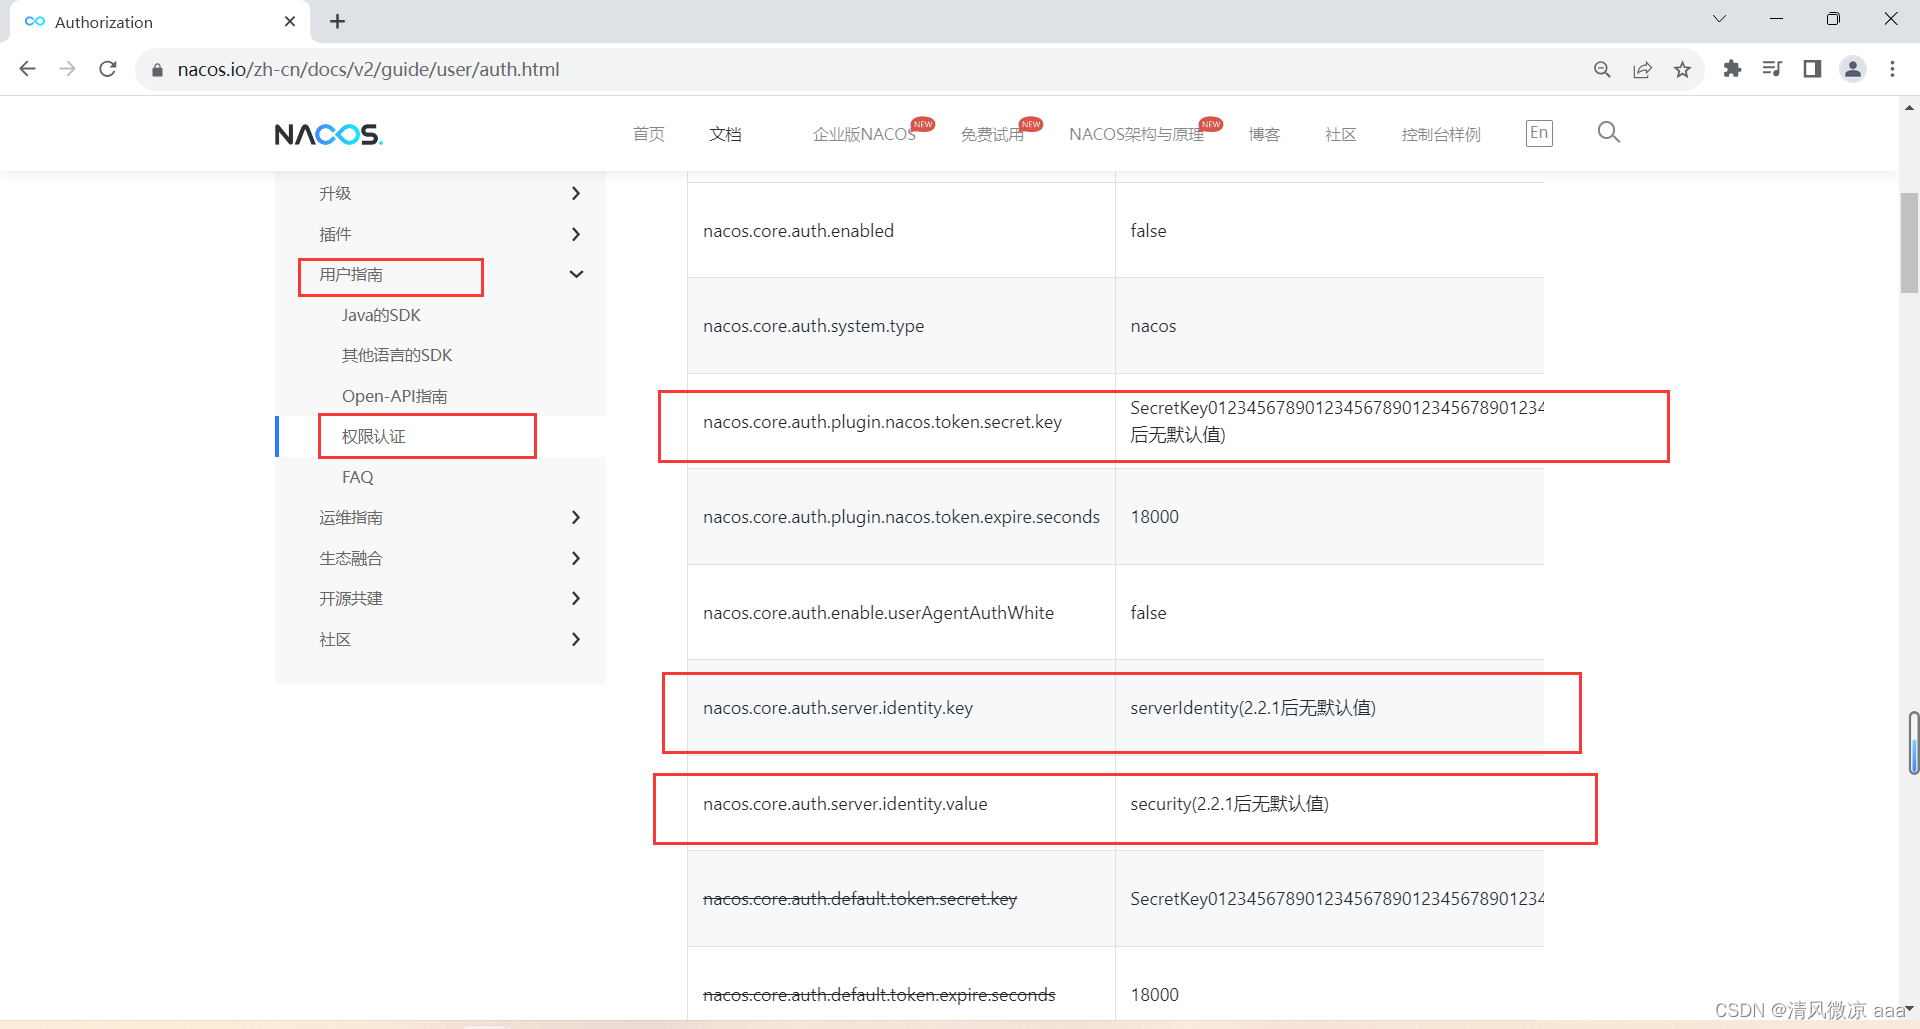Expand the 升级 sidebar section arrow
Viewport: 1920px width, 1029px height.
coord(576,193)
